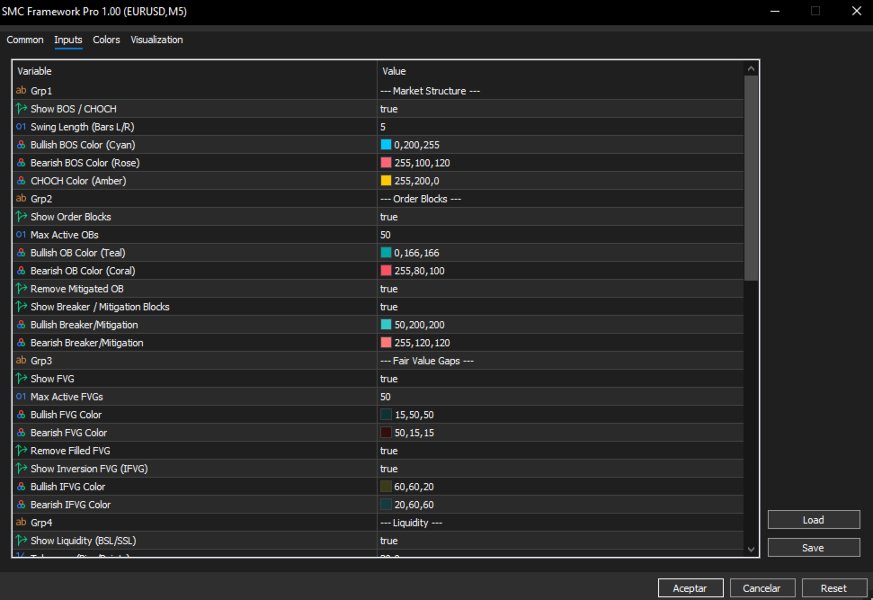Open the Common tab

pyautogui.click(x=25, y=40)
